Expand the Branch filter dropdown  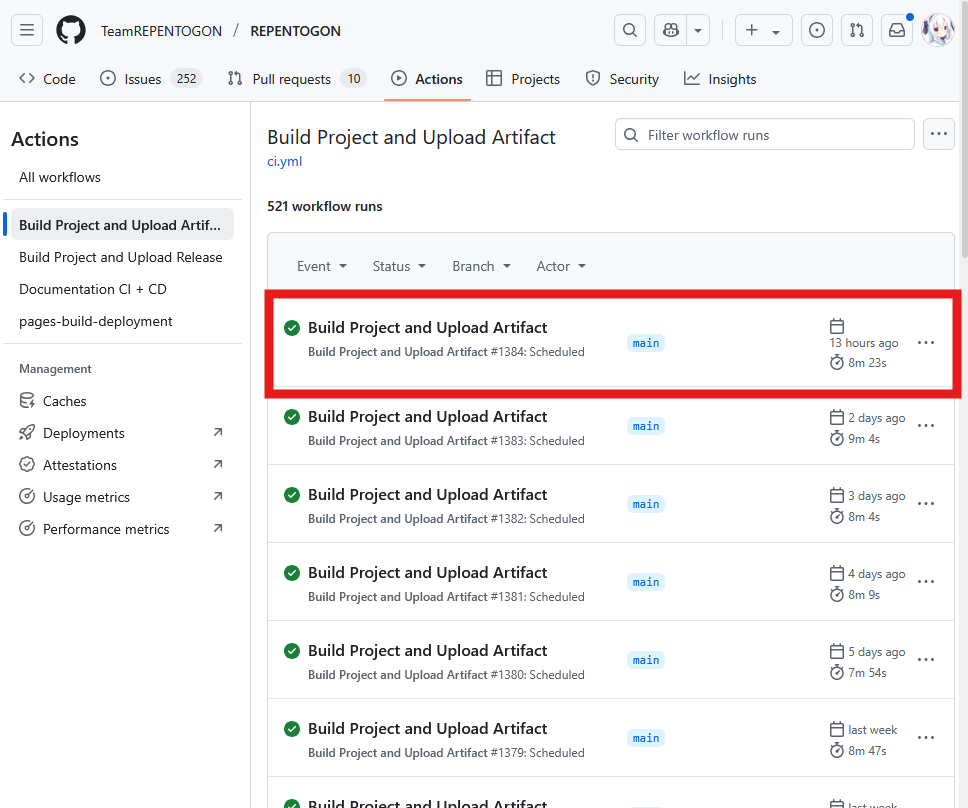[x=482, y=266]
